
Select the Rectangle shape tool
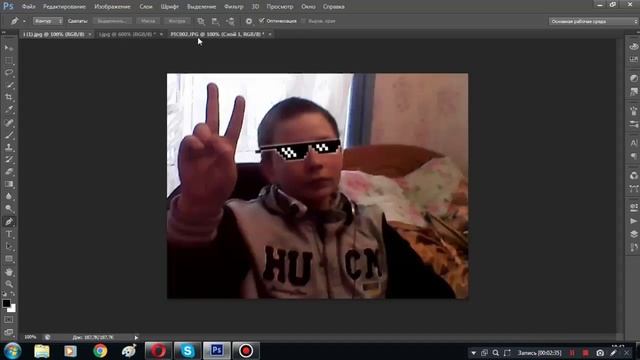(x=9, y=259)
